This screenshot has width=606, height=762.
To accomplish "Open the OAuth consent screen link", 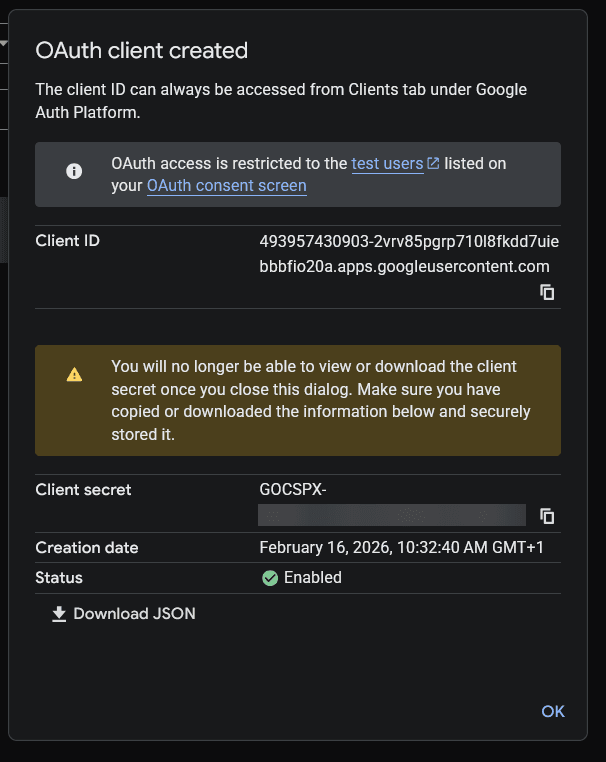I will (x=226, y=186).
